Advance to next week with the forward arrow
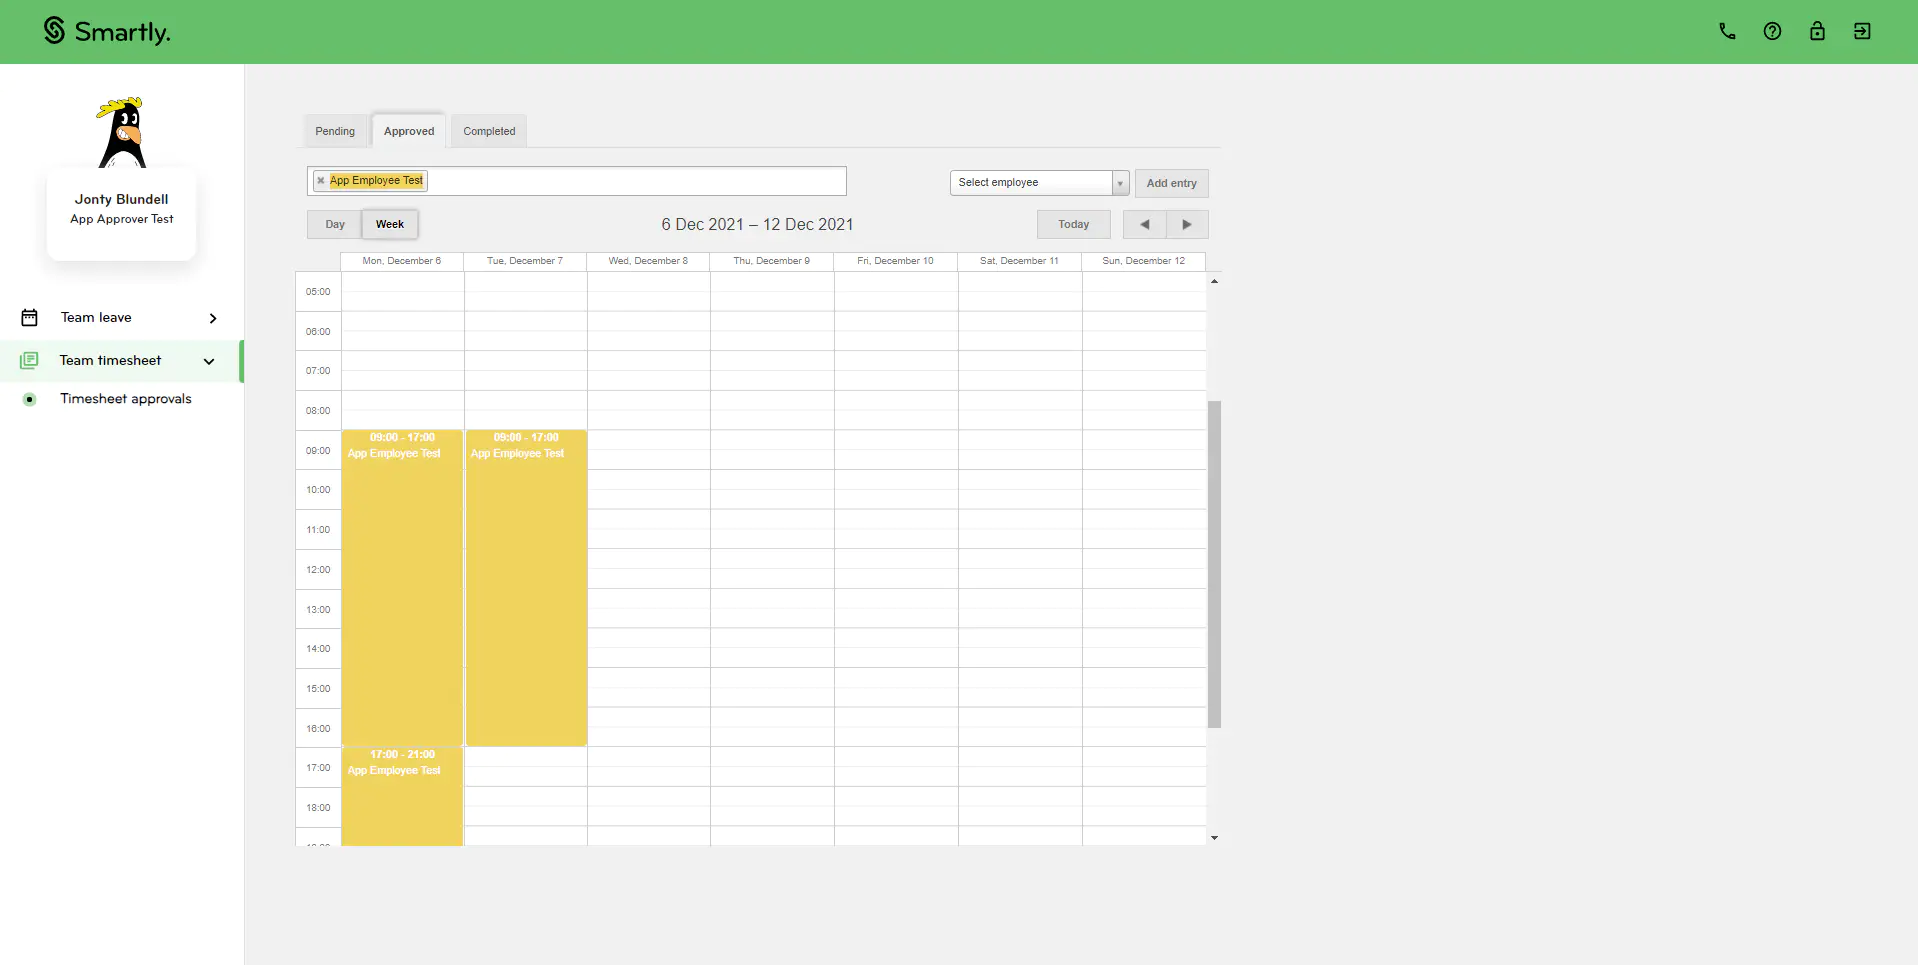1918x965 pixels. tap(1186, 224)
